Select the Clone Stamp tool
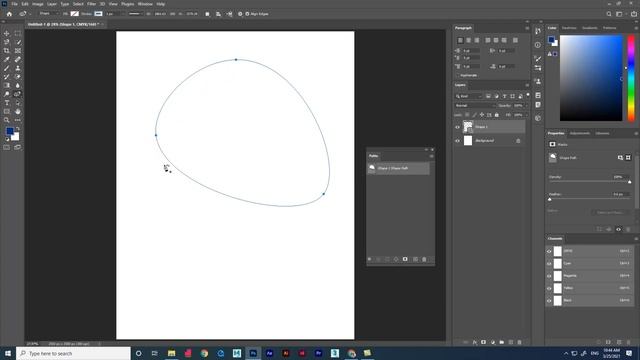This screenshot has width=640, height=360. point(18,68)
